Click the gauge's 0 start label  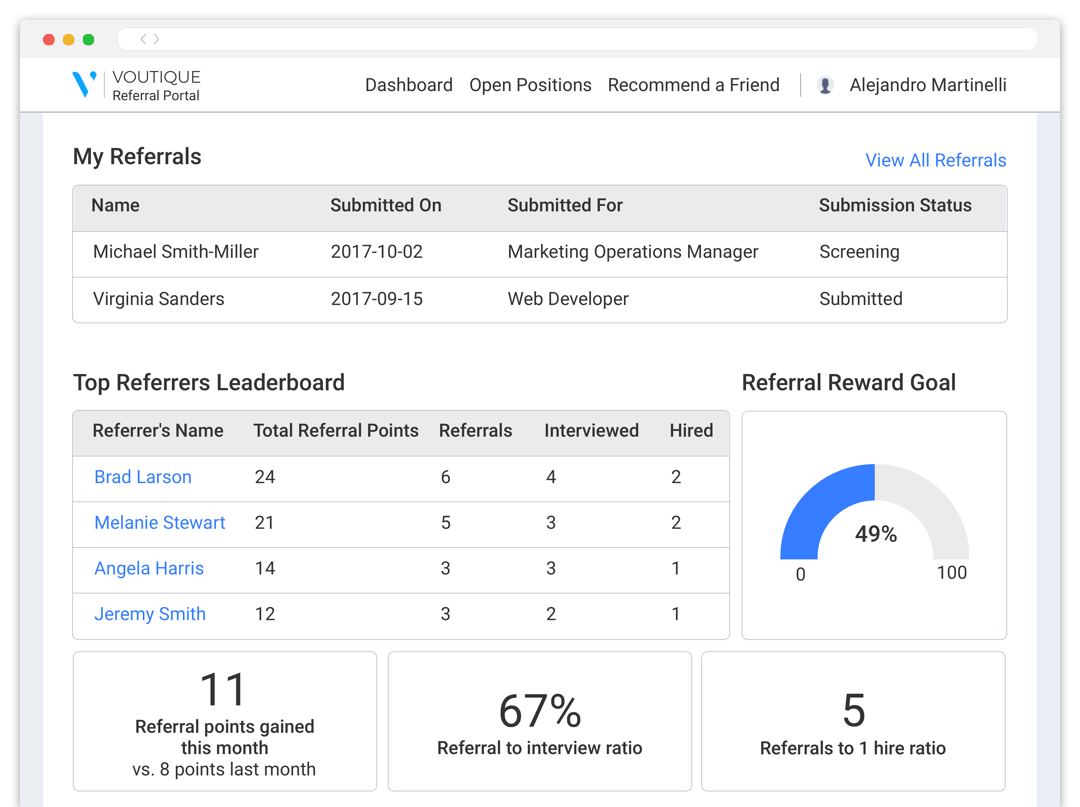pyautogui.click(x=800, y=574)
